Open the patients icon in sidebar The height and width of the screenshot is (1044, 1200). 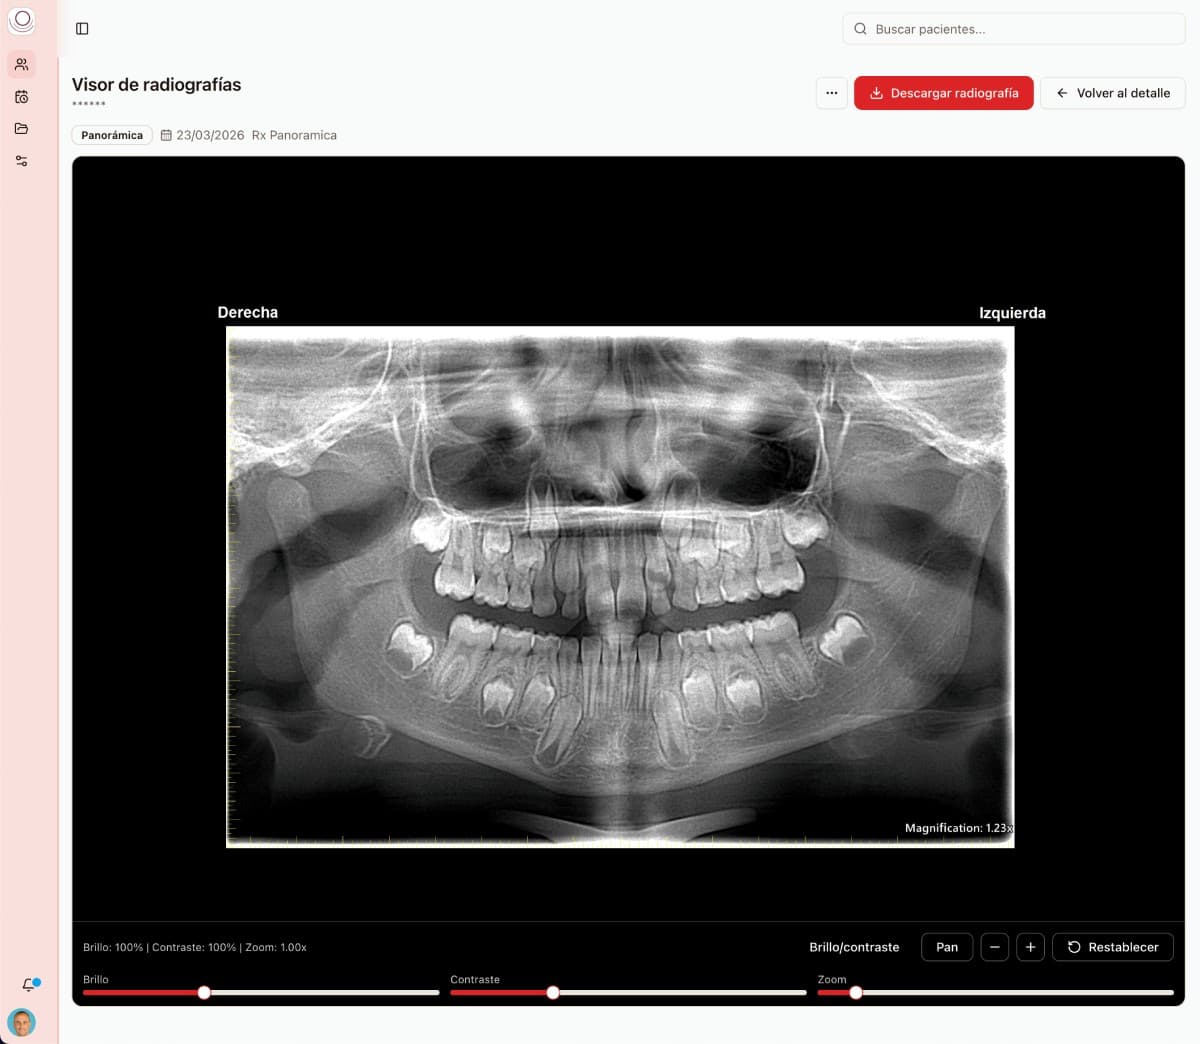pos(21,65)
